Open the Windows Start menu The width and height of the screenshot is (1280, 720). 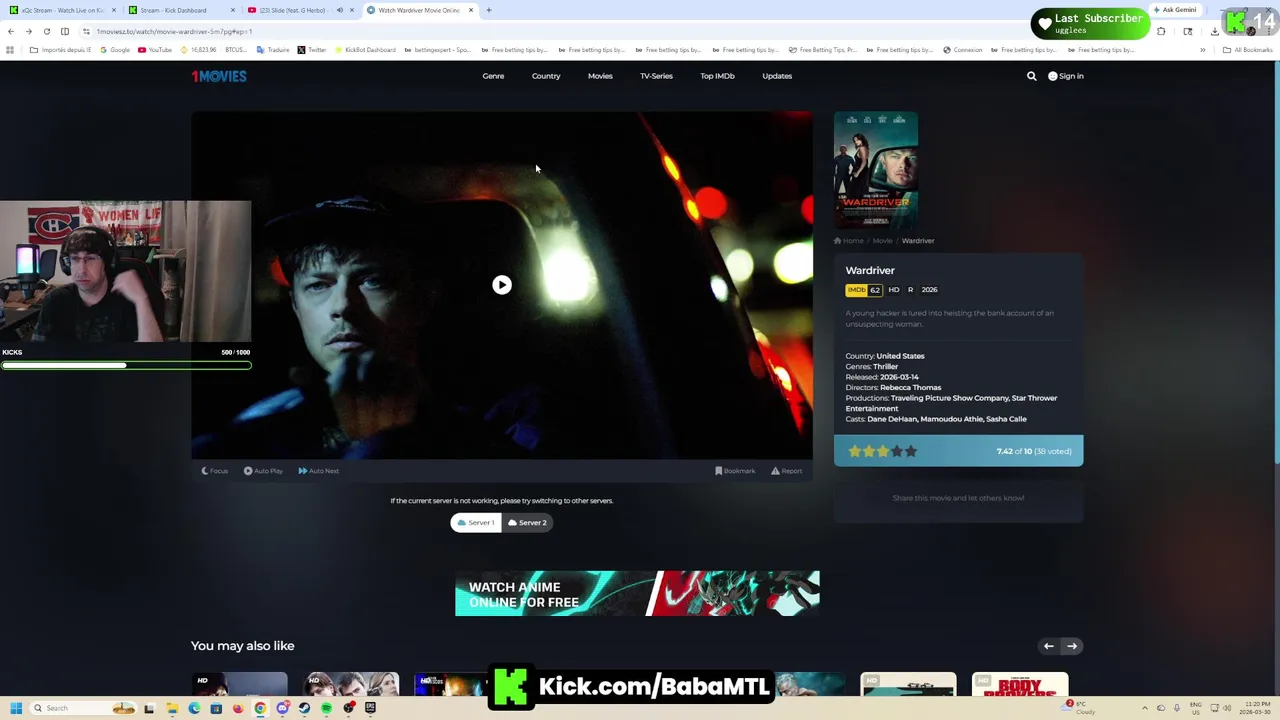click(x=15, y=708)
